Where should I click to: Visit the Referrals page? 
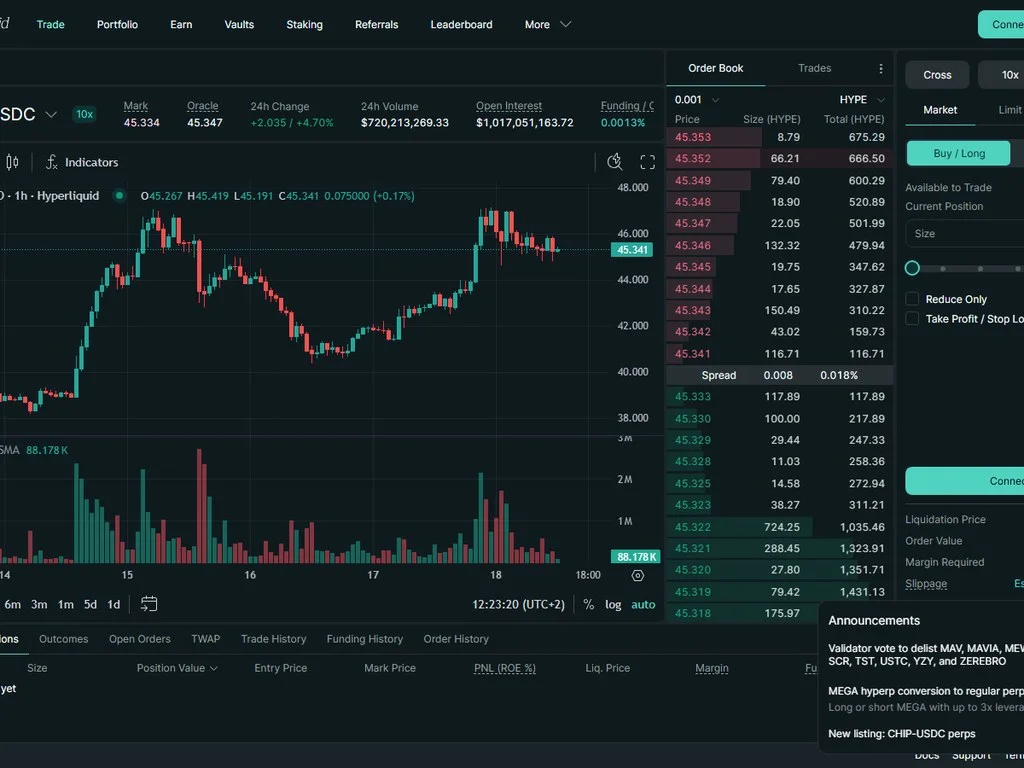376,24
